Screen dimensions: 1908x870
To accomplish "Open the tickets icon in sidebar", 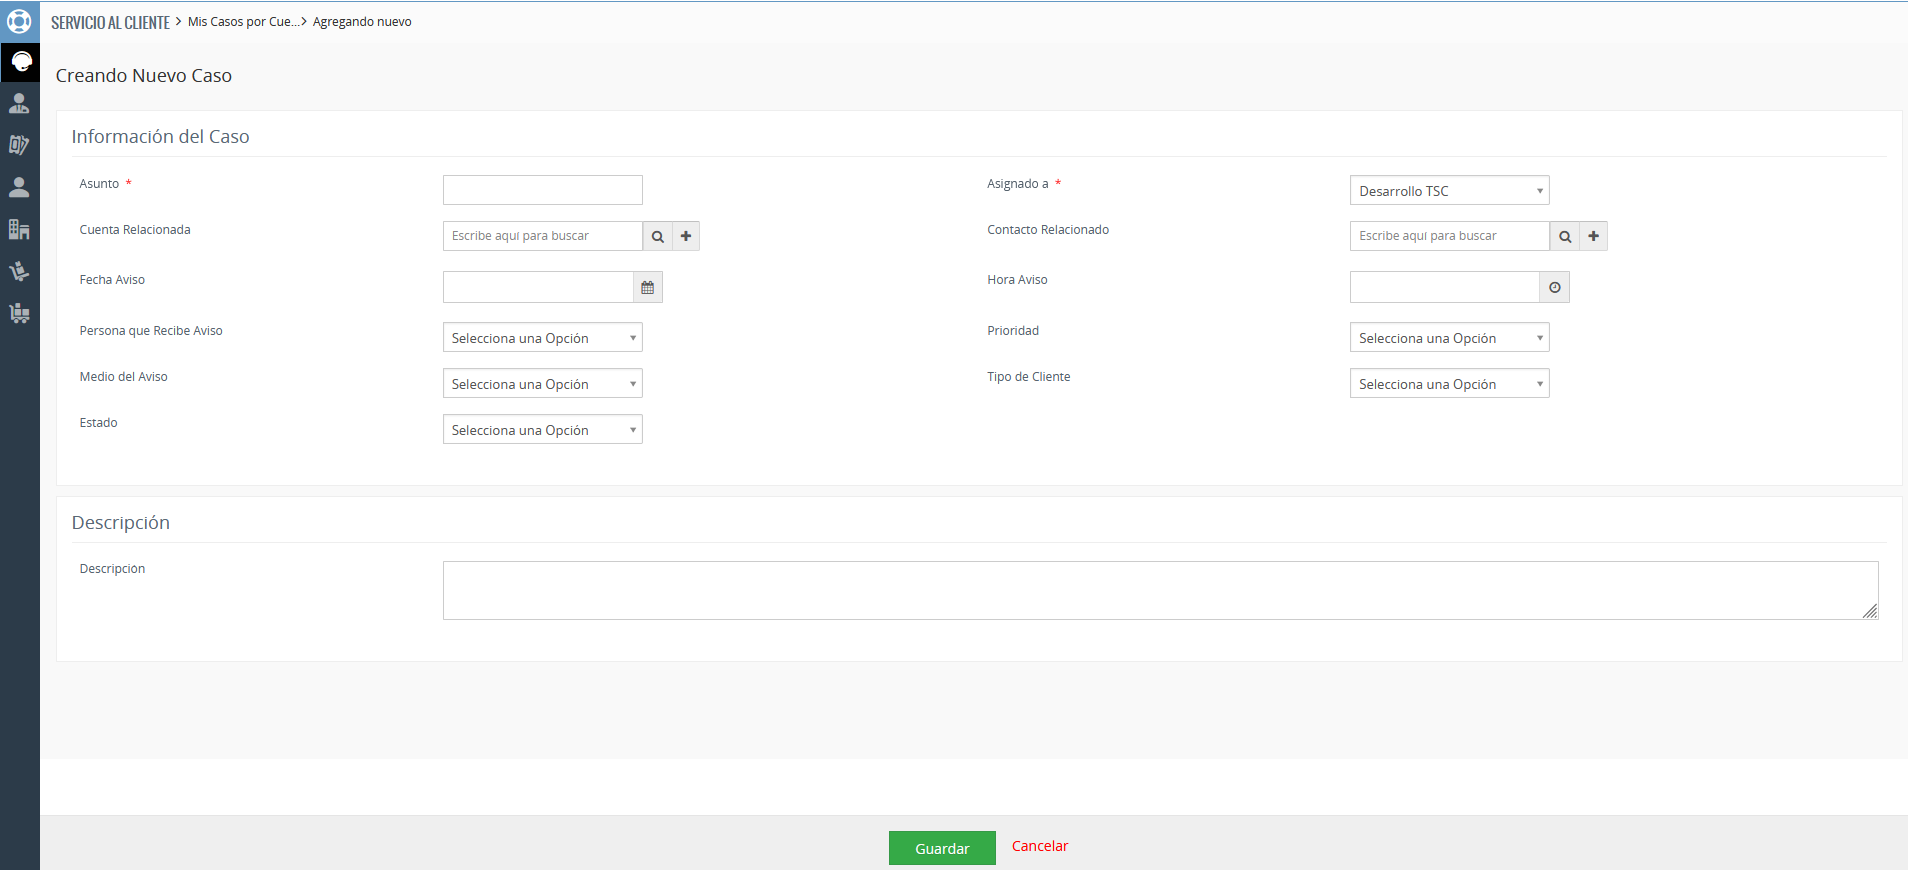I will (20, 145).
